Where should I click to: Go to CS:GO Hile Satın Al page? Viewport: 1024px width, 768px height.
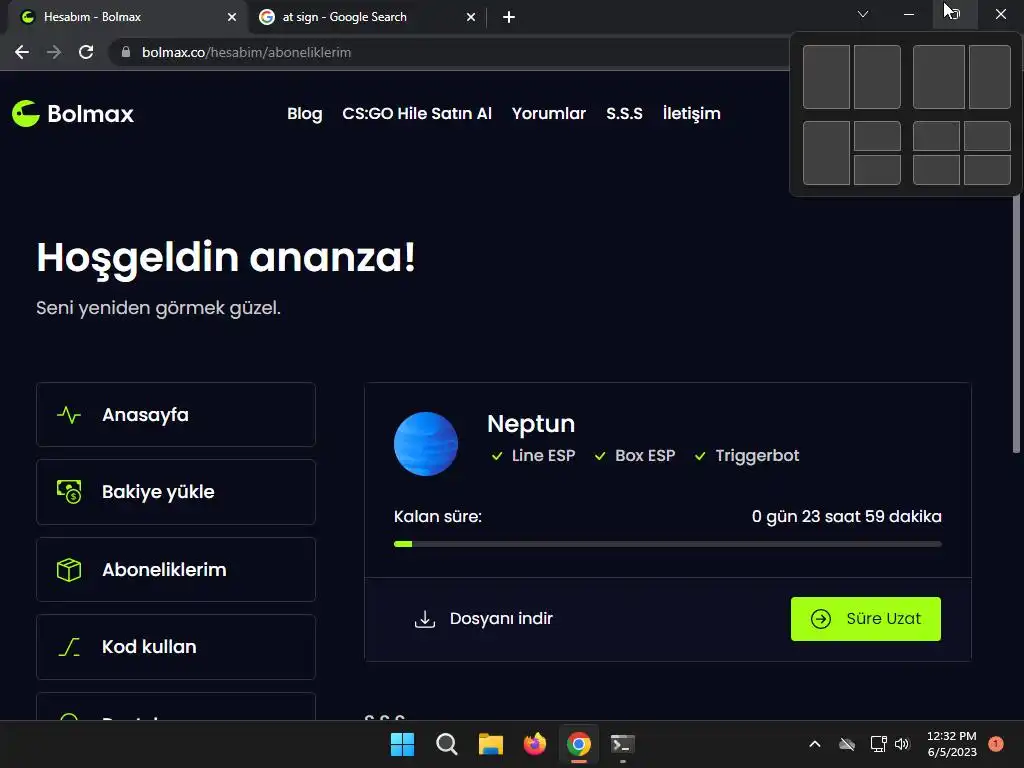417,114
